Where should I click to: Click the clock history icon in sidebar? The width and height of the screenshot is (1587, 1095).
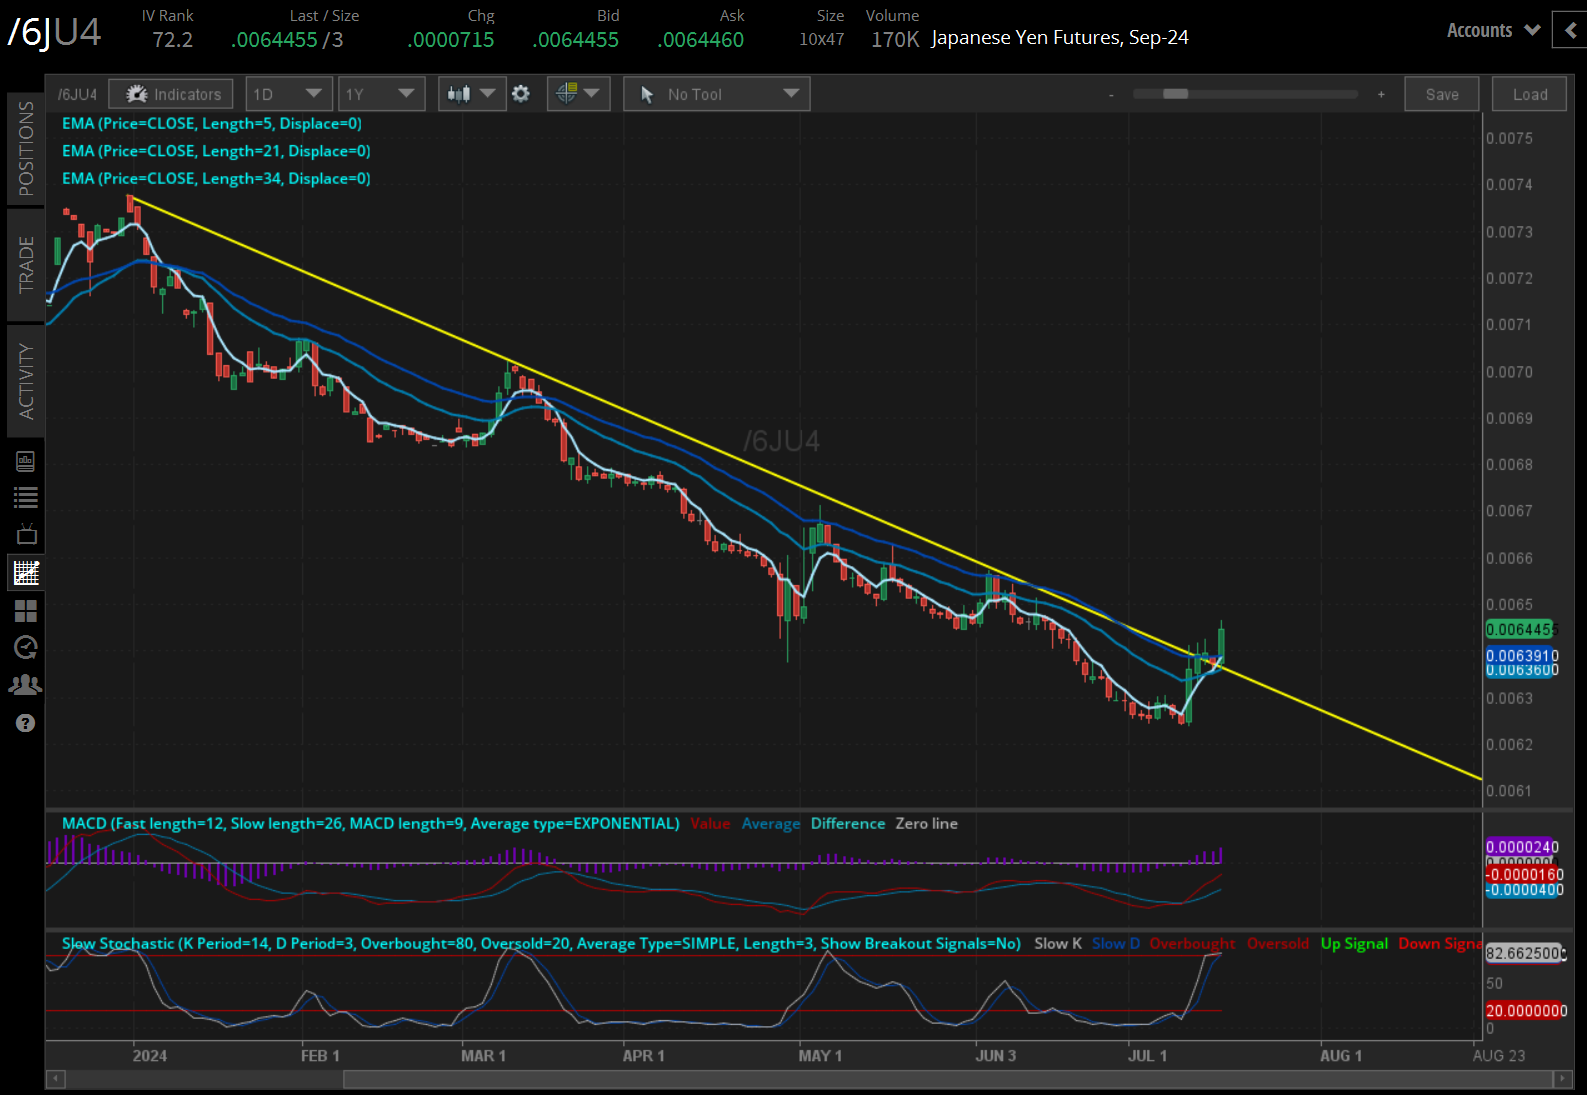25,648
